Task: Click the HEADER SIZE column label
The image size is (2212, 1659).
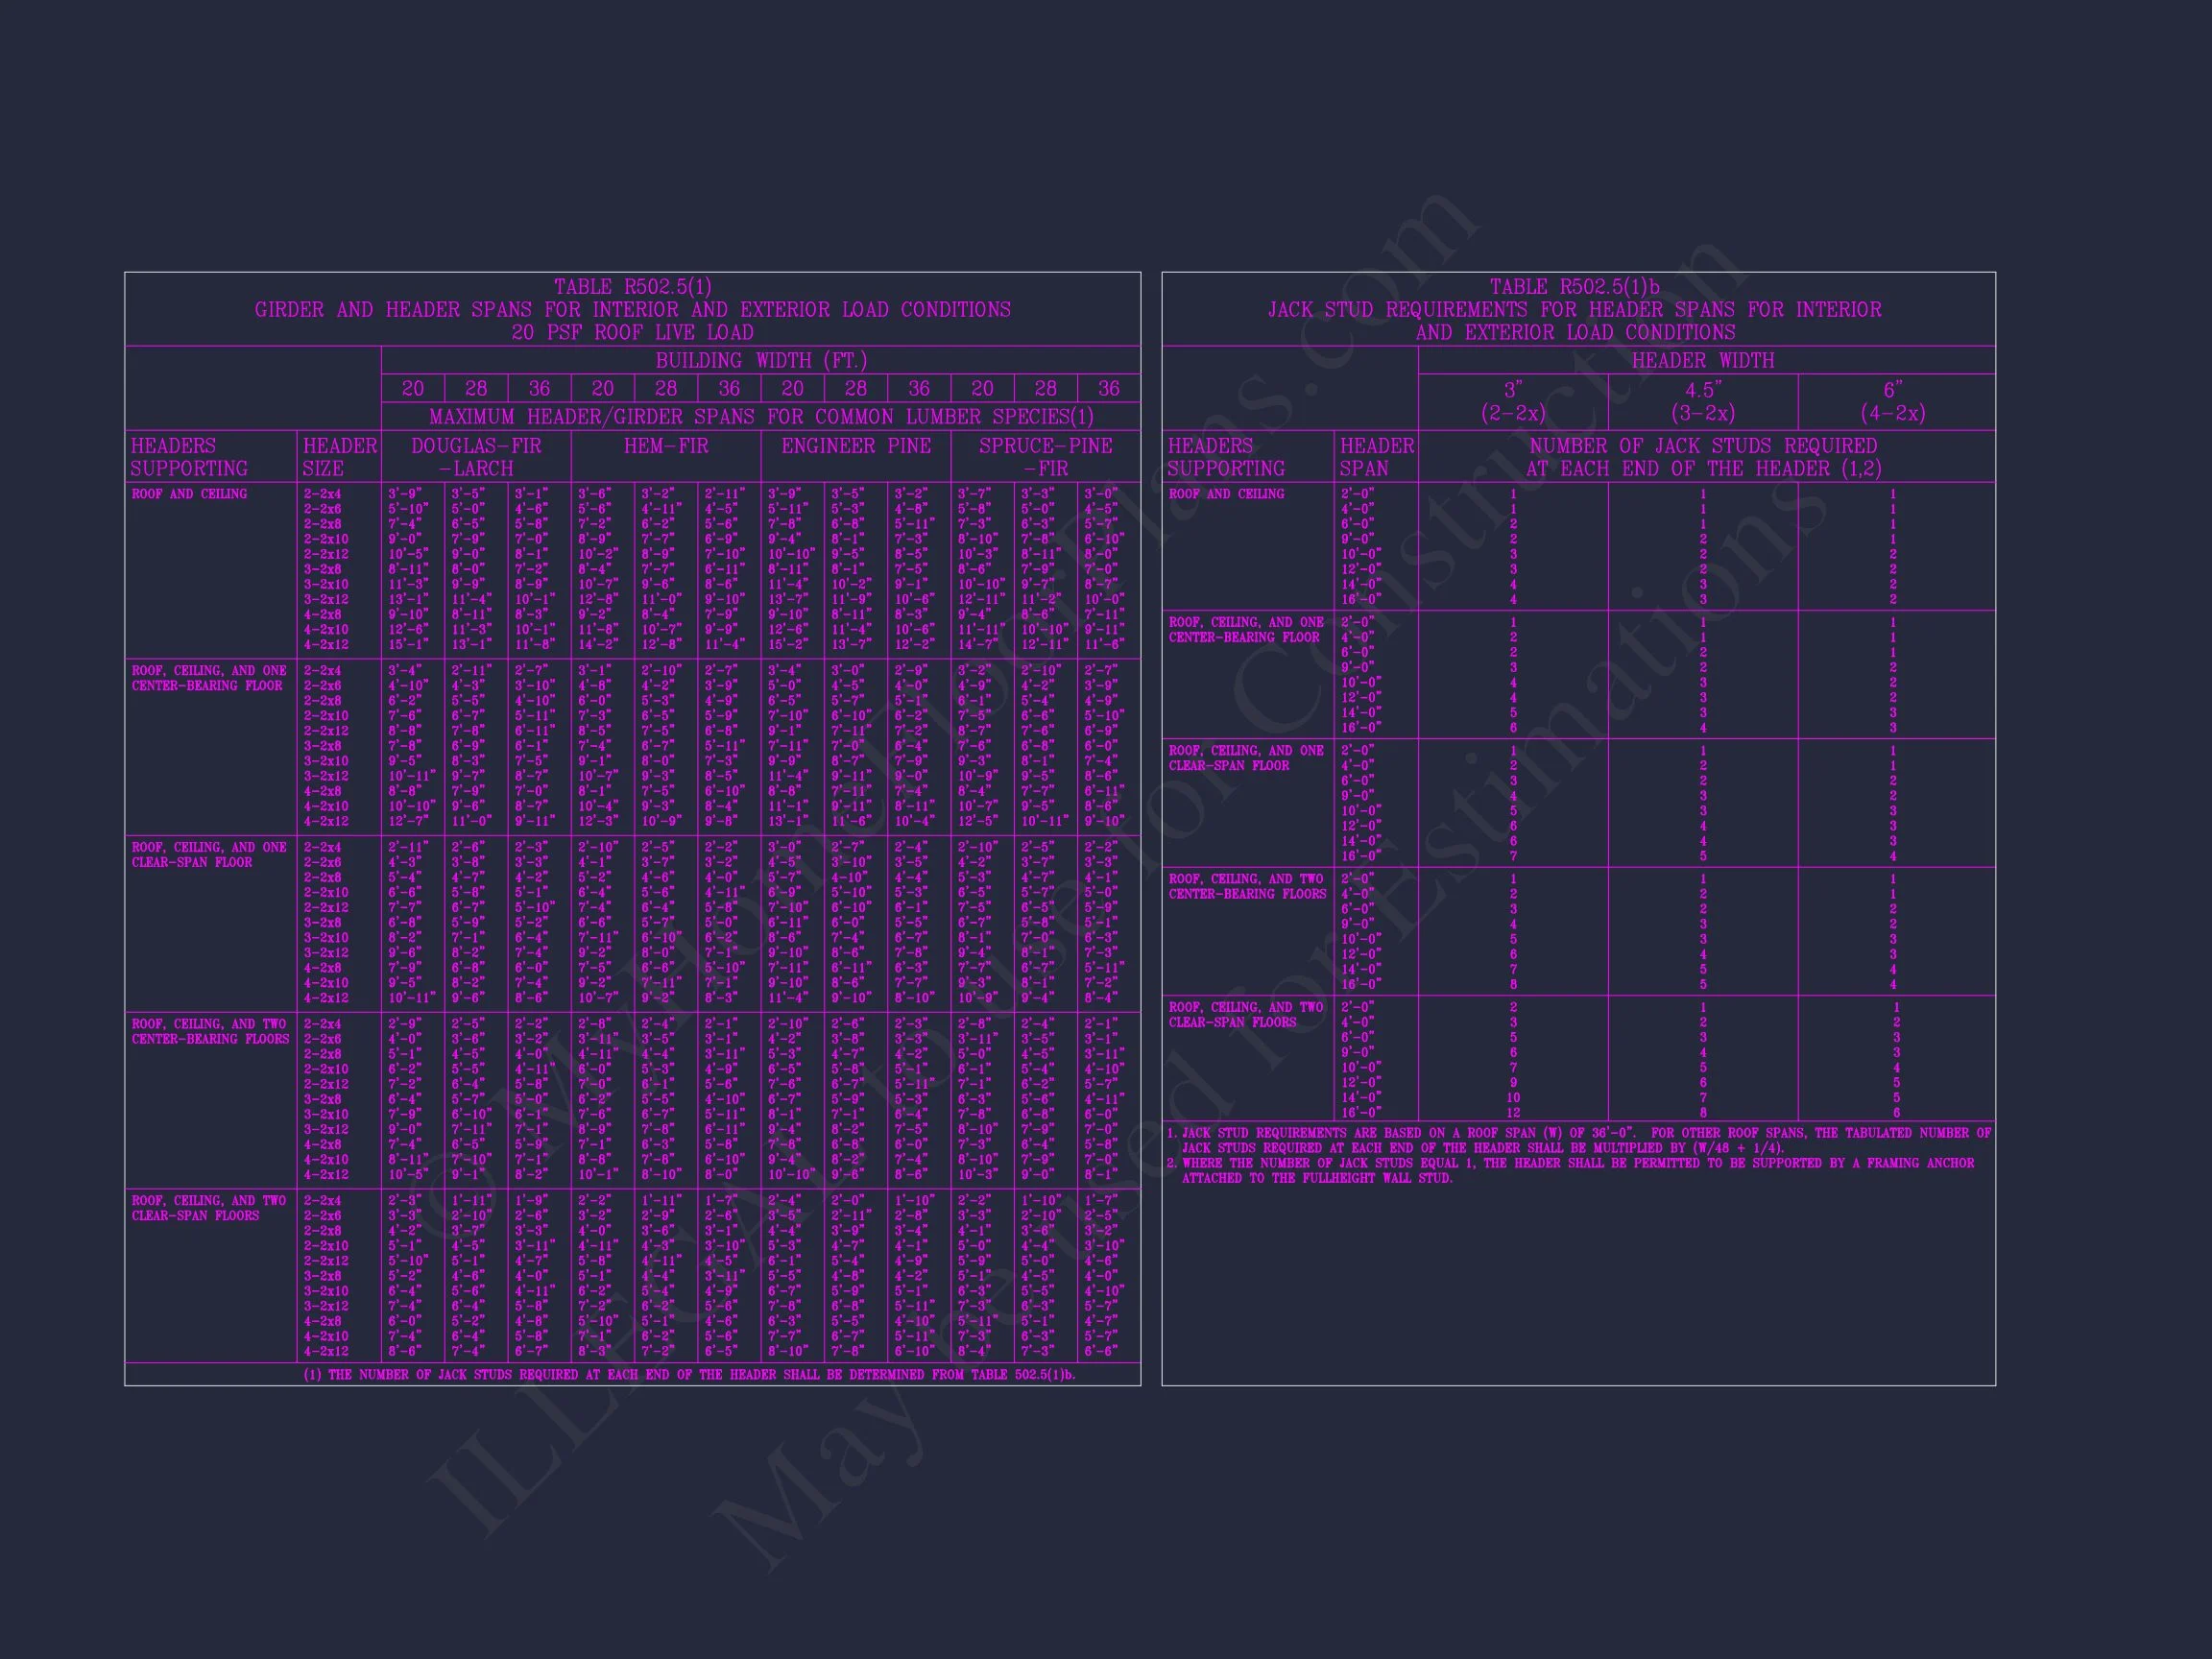Action: pos(339,457)
